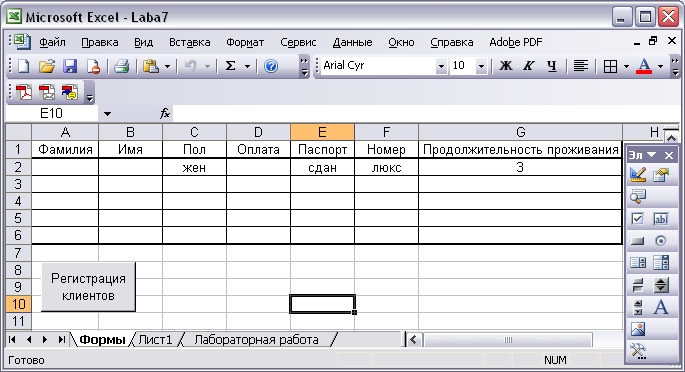Open a file with the folder icon

[47, 66]
